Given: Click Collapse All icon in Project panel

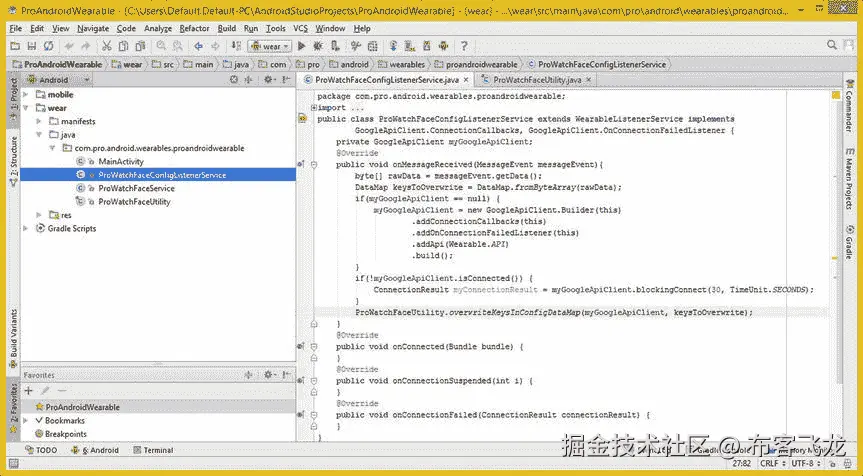Looking at the screenshot, I should pyautogui.click(x=248, y=80).
